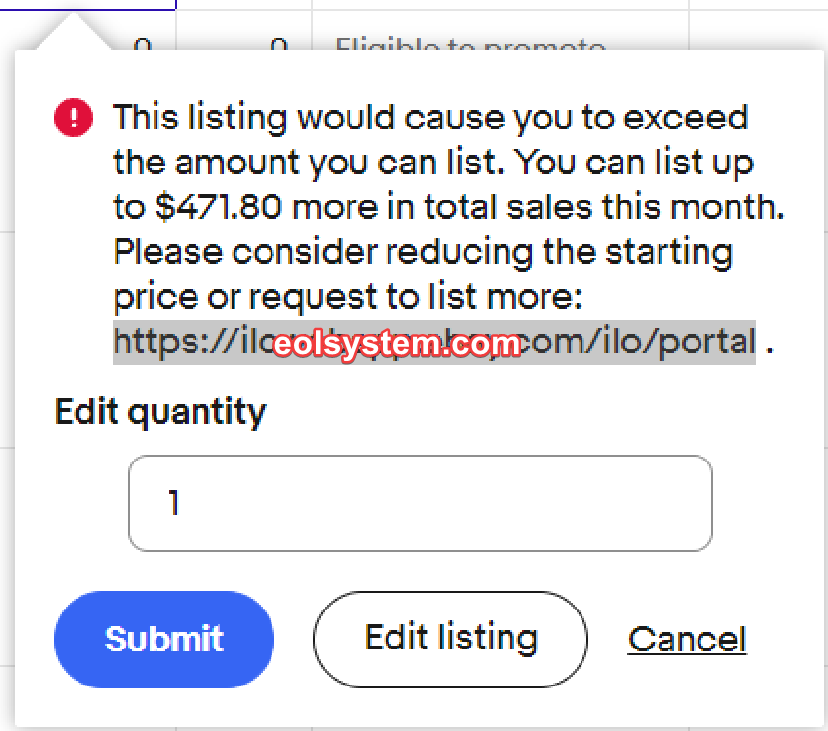Select the exclamation mark warning symbol
Screen dimensions: 828x731
pos(72,117)
